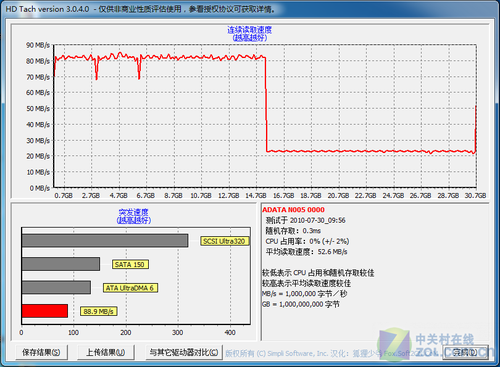Click the 100 burst axis label
This screenshot has height=367, width=500.
click(73, 332)
